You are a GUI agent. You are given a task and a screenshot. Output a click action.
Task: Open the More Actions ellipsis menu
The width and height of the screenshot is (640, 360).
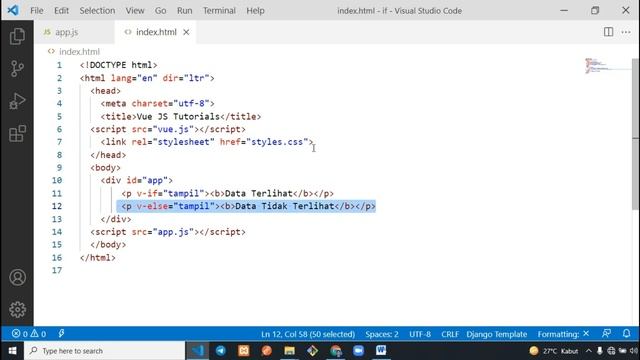626,32
